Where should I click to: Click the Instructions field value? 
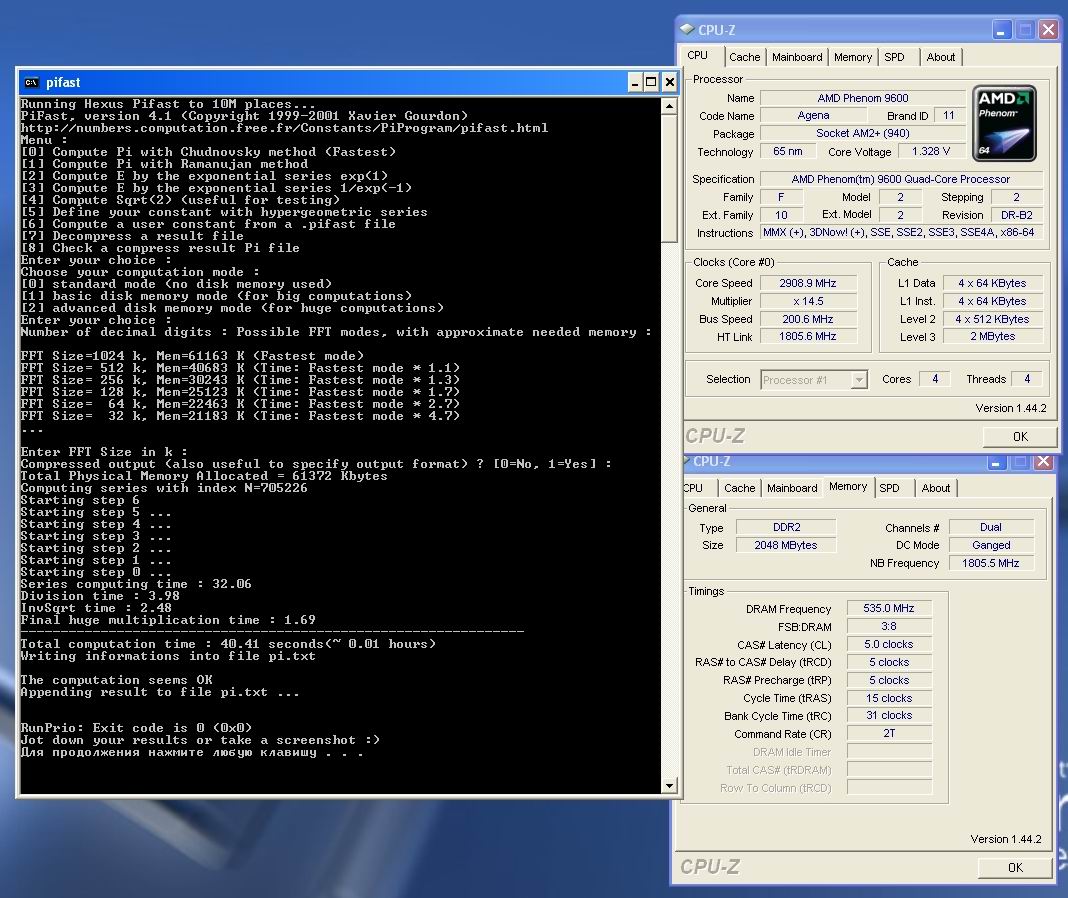click(x=900, y=232)
